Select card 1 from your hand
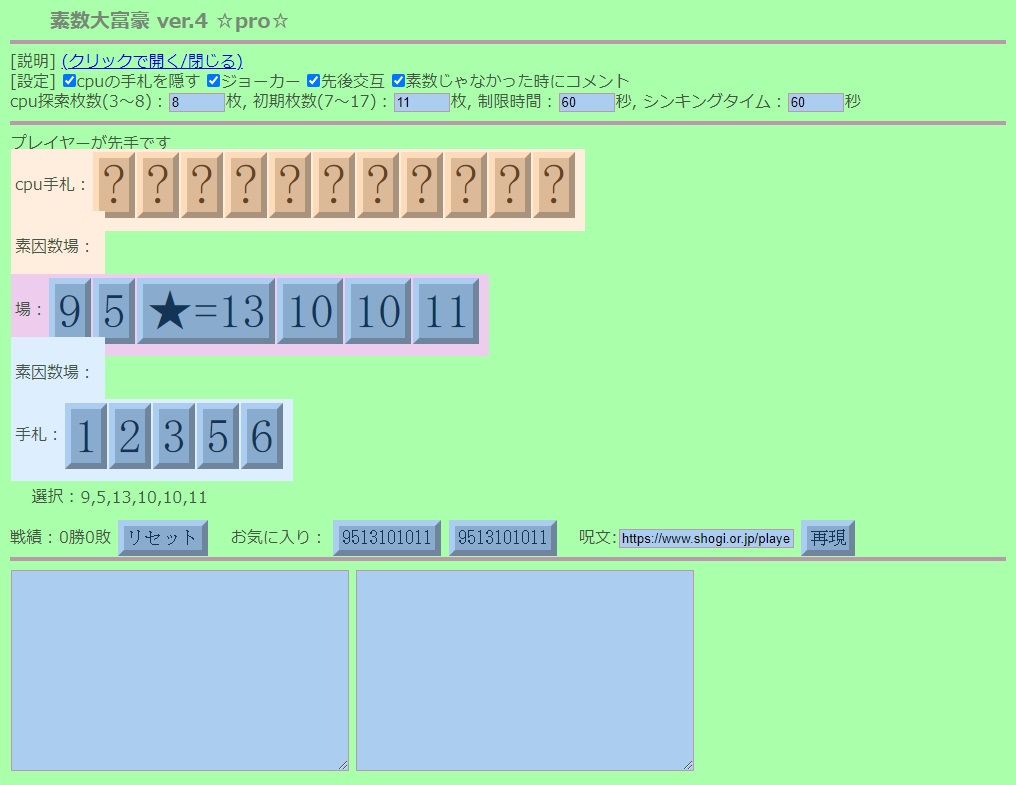This screenshot has height=785, width=1016. tap(86, 436)
